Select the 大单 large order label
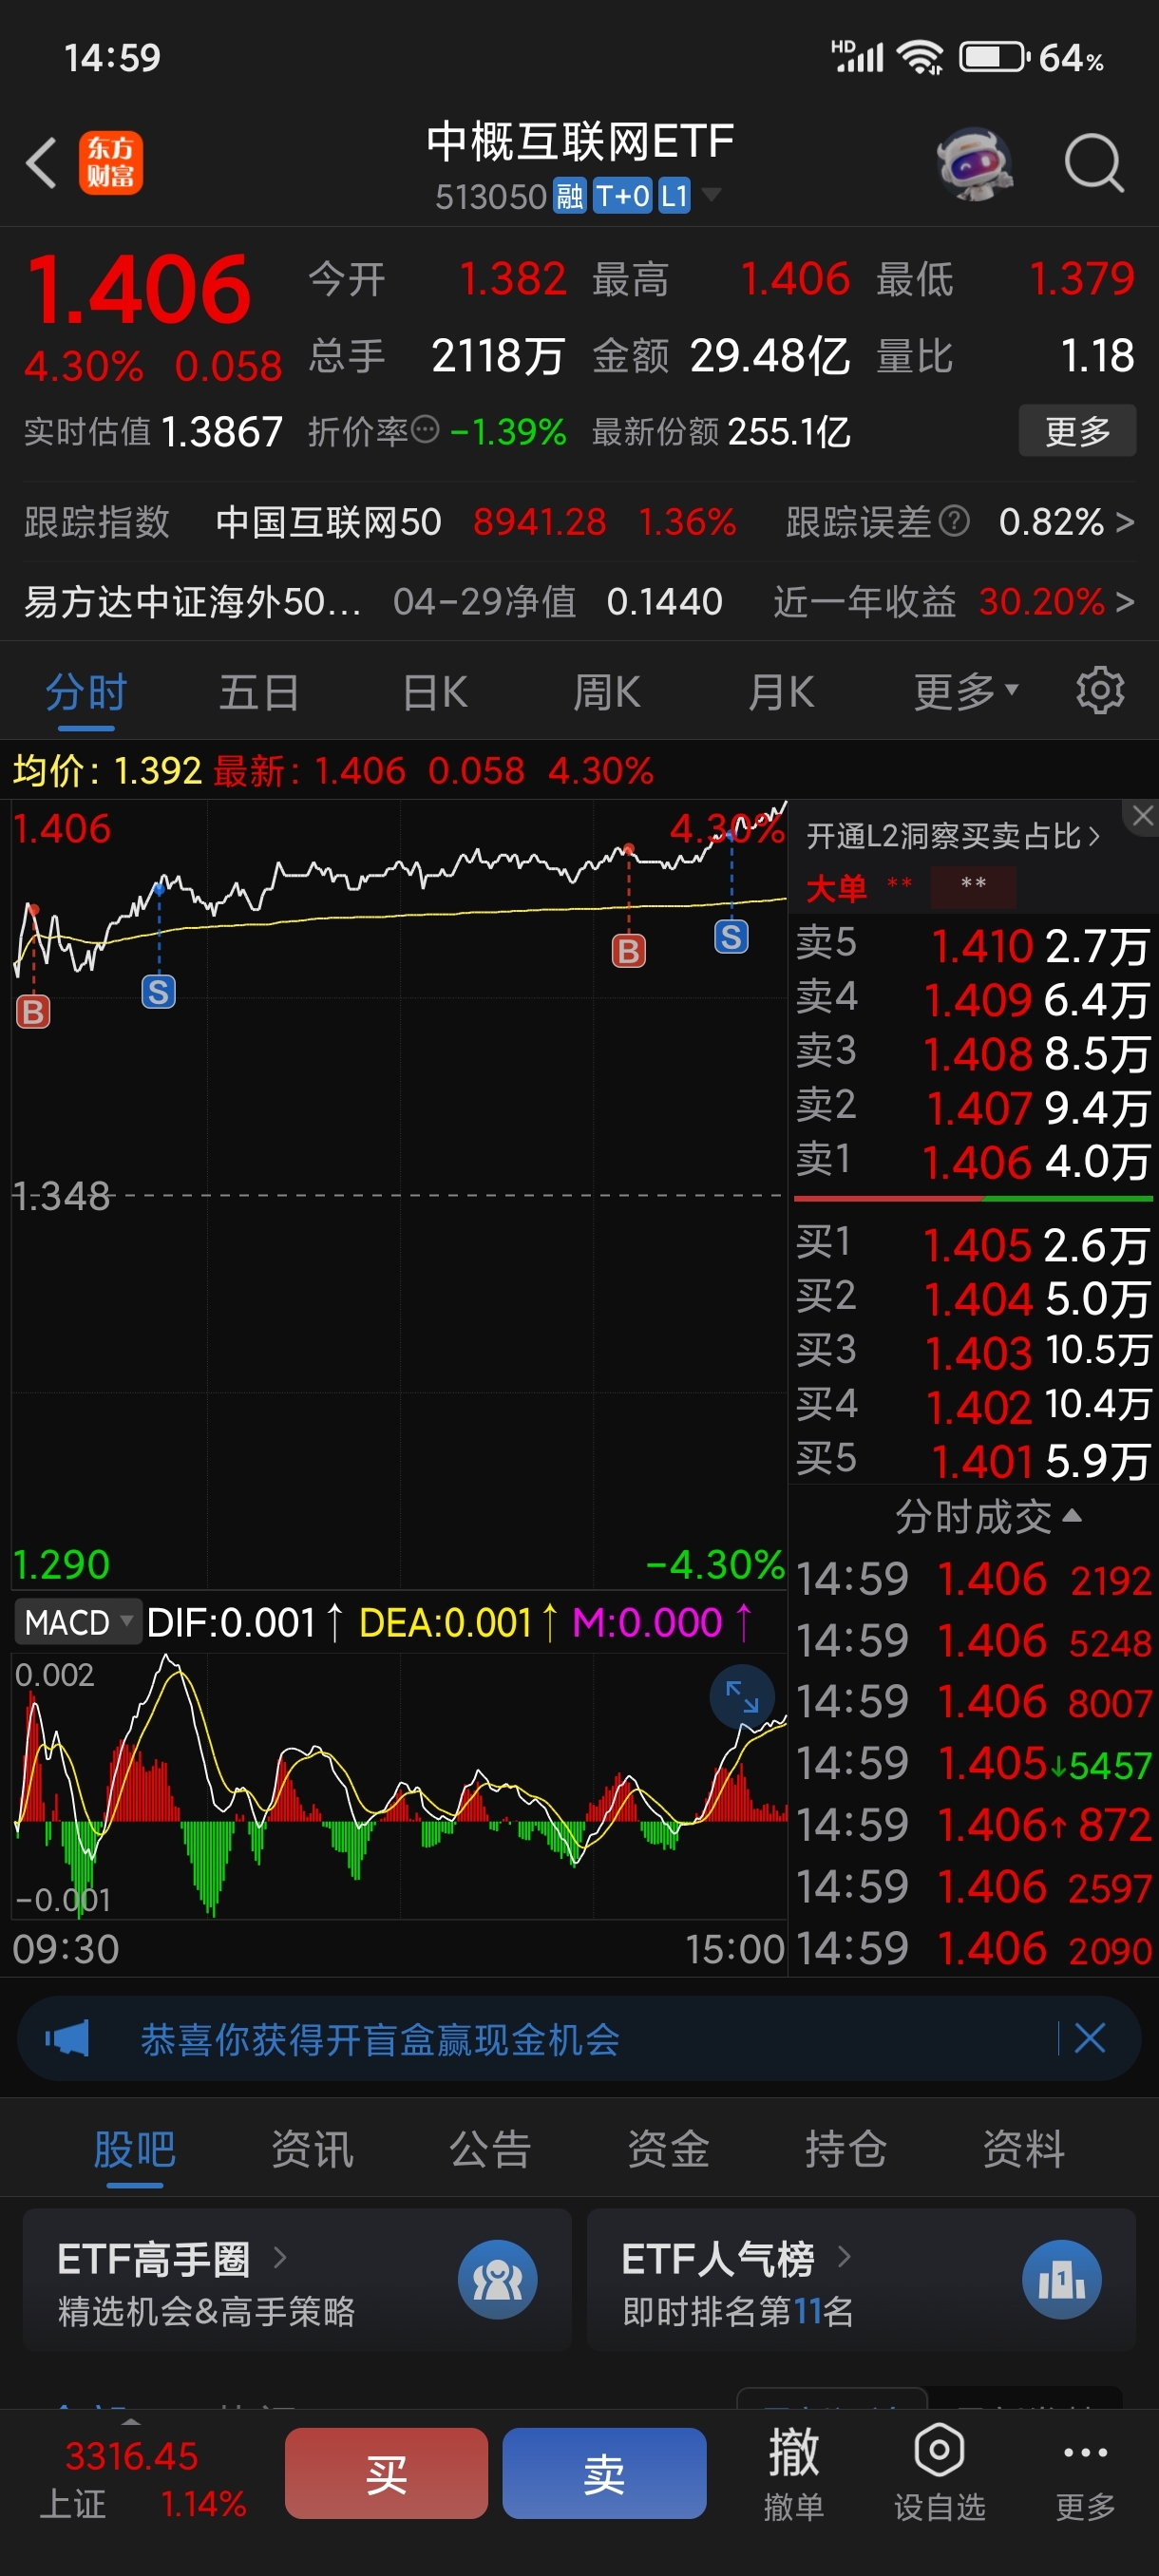The height and width of the screenshot is (2576, 1159). [836, 887]
